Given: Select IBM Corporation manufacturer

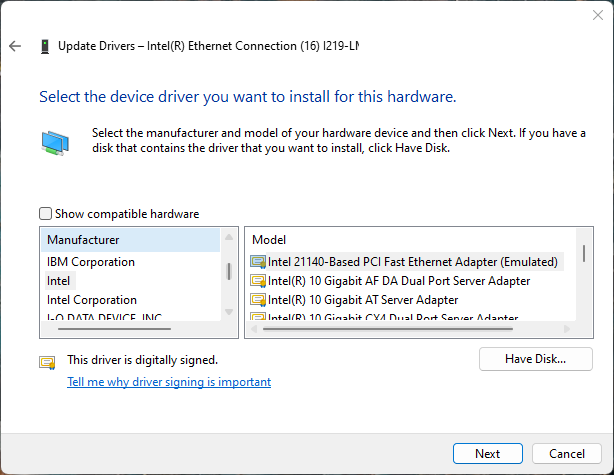Looking at the screenshot, I should pyautogui.click(x=91, y=262).
